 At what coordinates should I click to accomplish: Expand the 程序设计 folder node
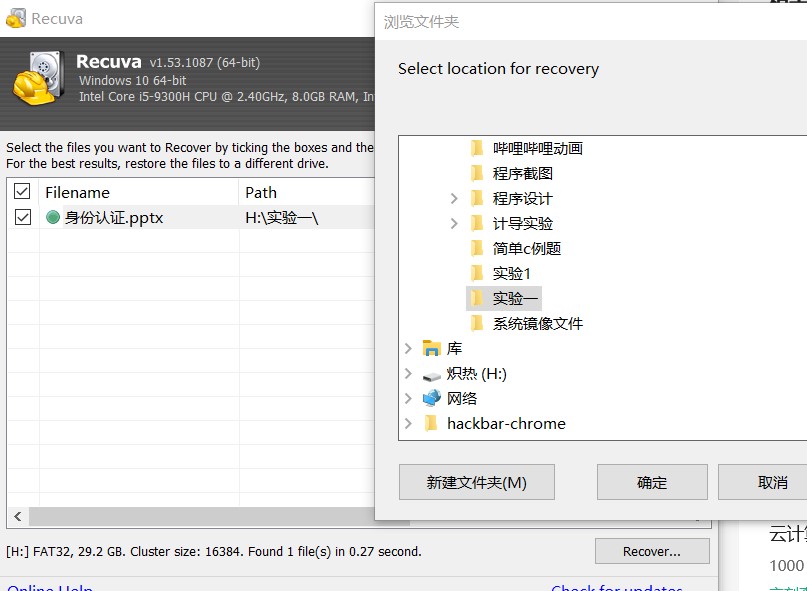(x=454, y=198)
